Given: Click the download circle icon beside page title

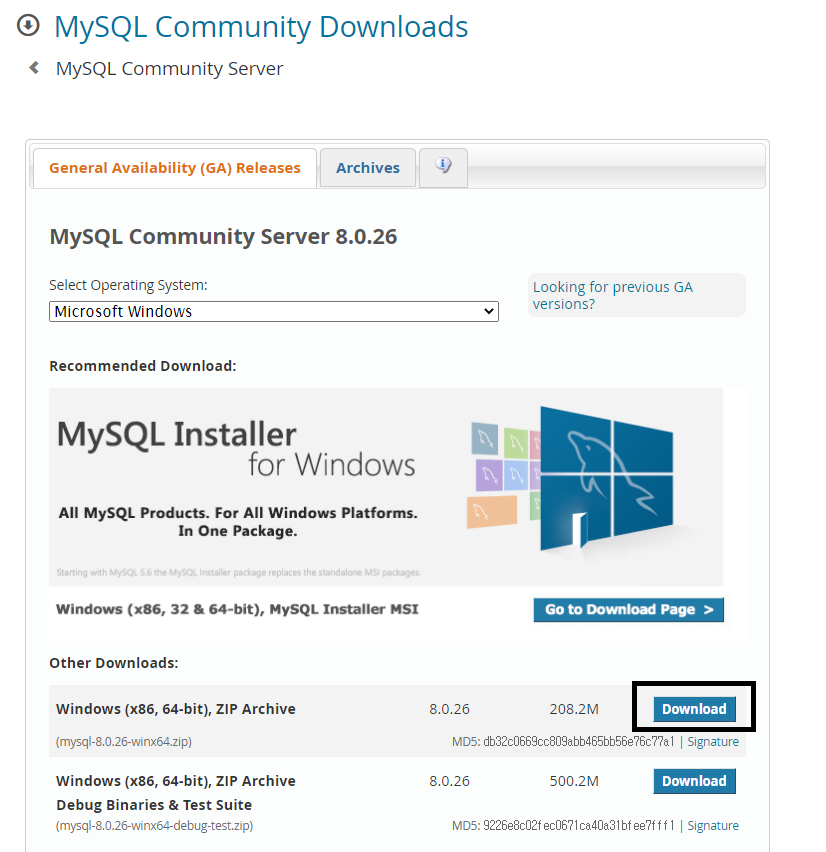Looking at the screenshot, I should [28, 25].
